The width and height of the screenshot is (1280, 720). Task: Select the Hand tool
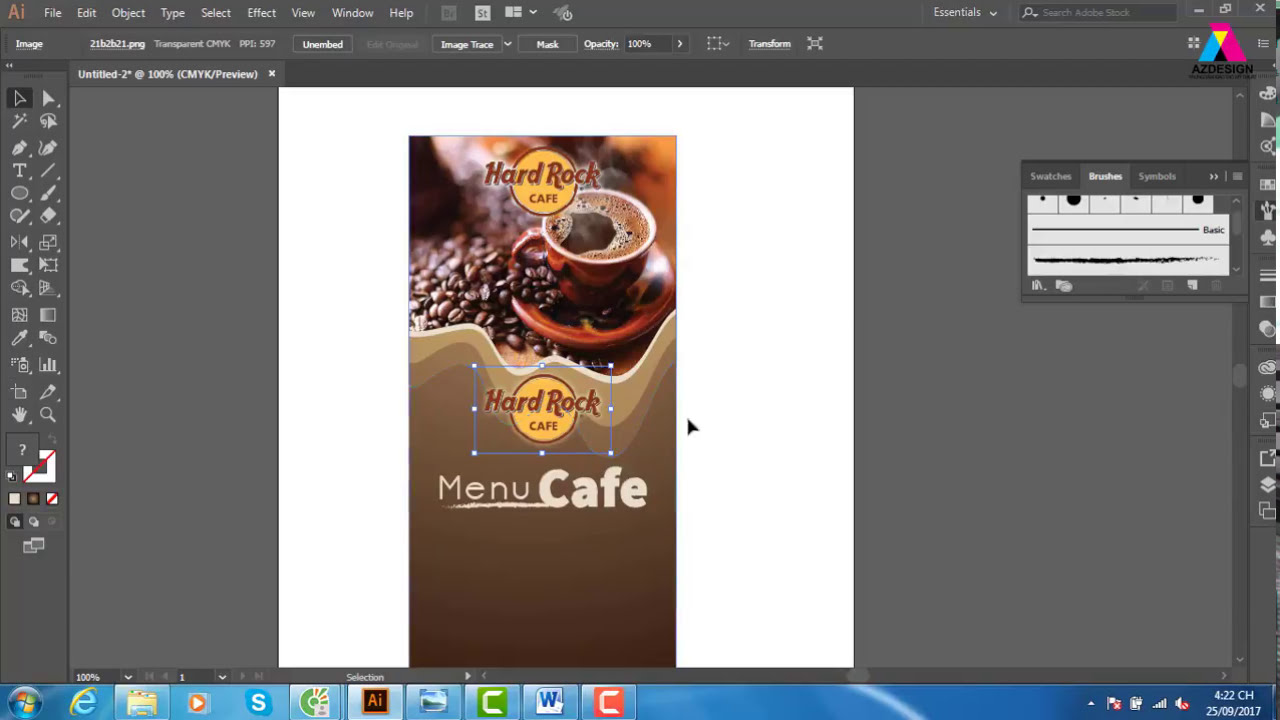tap(19, 415)
